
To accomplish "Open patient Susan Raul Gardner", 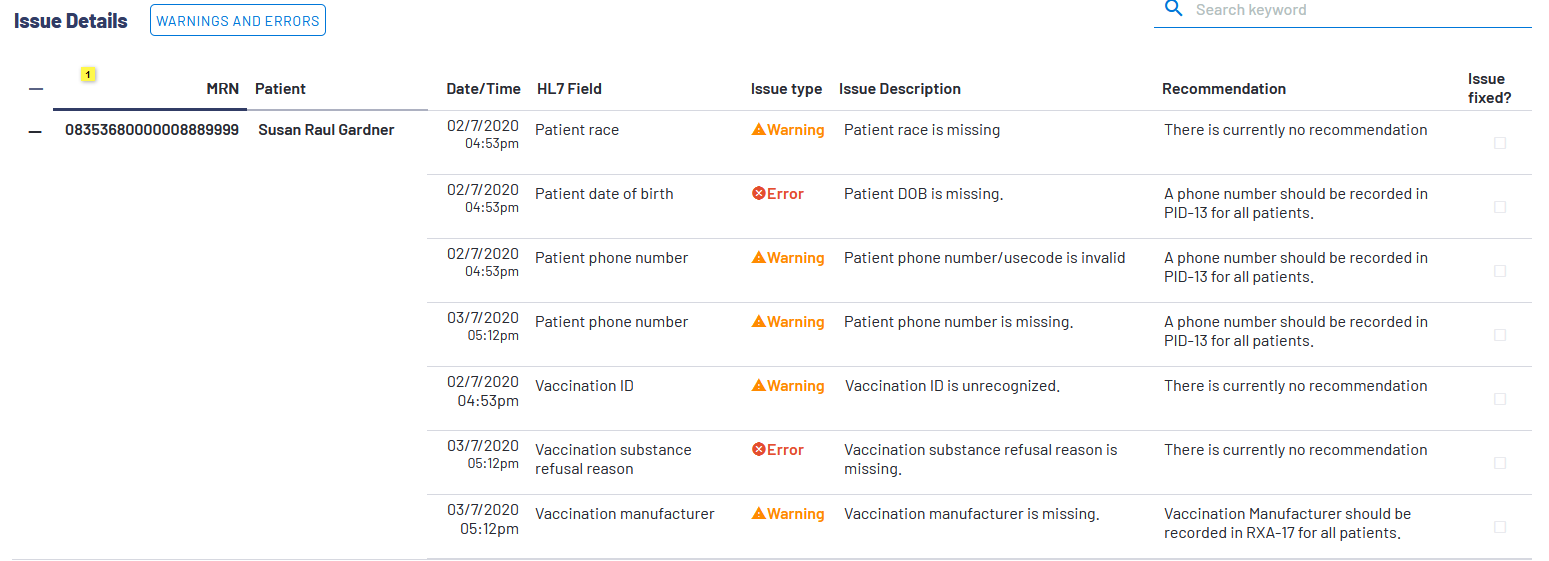I will 326,130.
